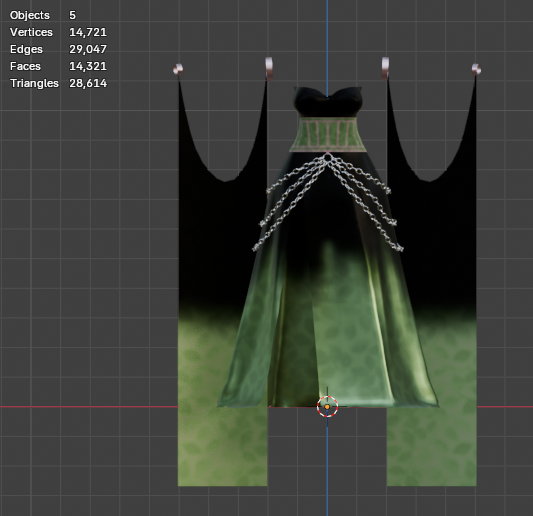Image resolution: width=533 pixels, height=516 pixels.
Task: Select the far-left curtain ring hook
Action: 178,69
